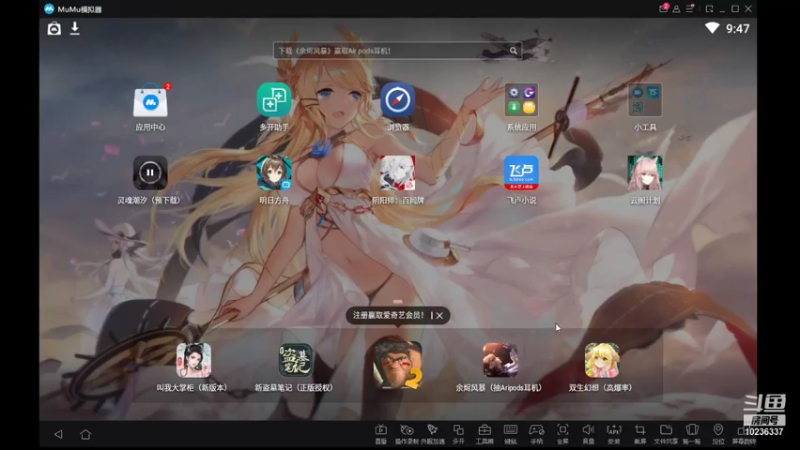Open the 飞卢小说 novel reader app
Viewport: 800px width, 450px height.
tap(521, 173)
